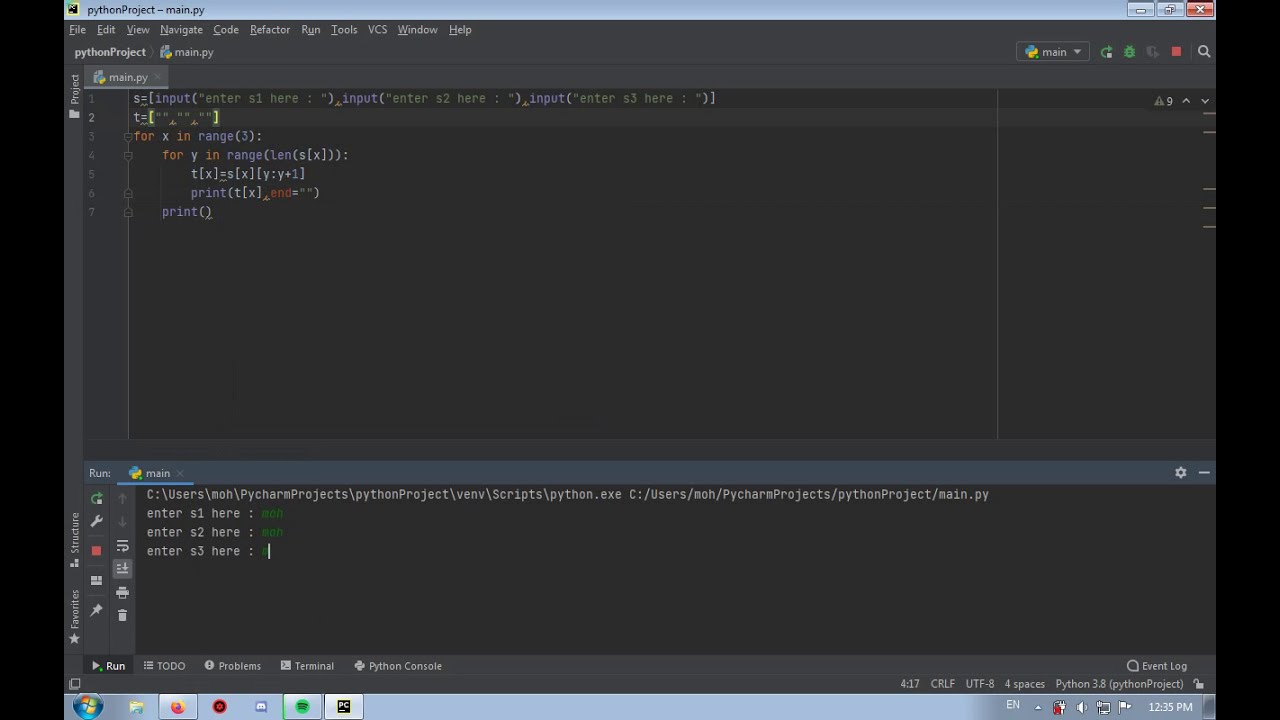Open the TODO tool window
Viewport: 1280px width, 720px height.
(164, 666)
